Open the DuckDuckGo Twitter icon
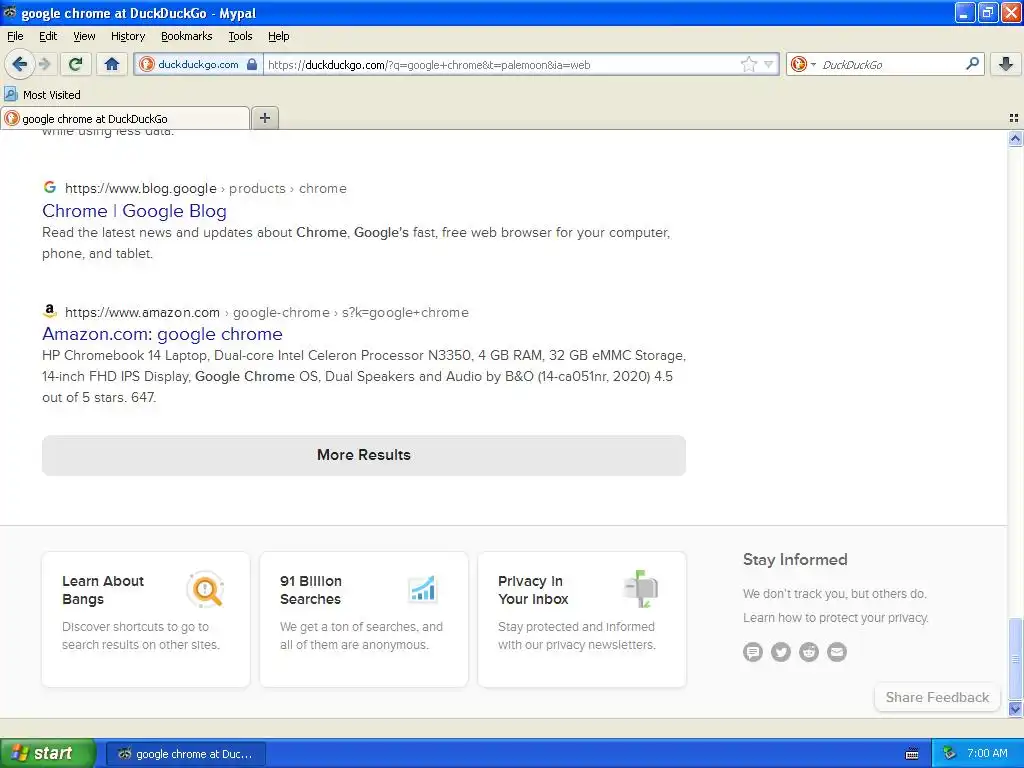 781,652
